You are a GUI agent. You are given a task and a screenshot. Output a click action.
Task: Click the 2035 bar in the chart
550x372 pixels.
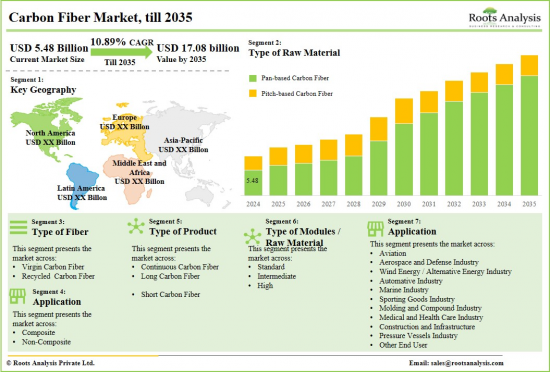point(529,125)
